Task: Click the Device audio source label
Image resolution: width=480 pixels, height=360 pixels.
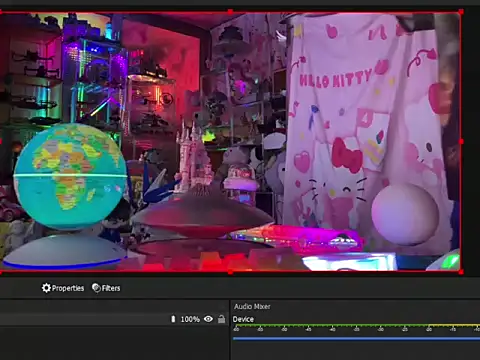Action: [243, 319]
